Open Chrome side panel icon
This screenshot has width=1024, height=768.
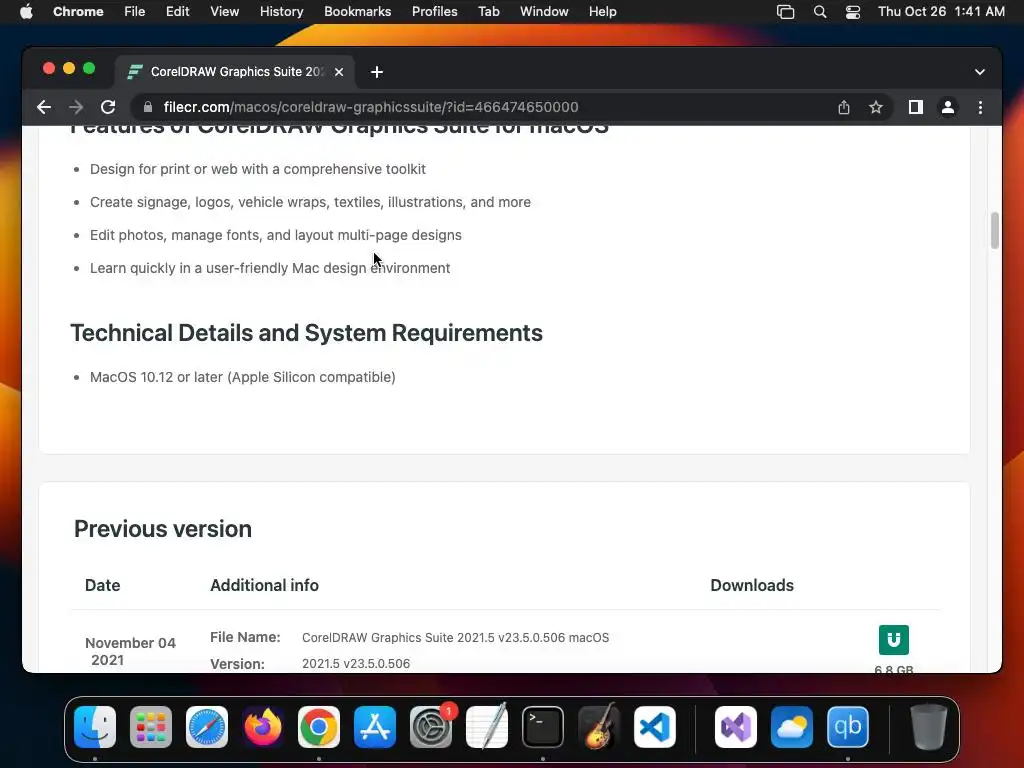[x=916, y=107]
